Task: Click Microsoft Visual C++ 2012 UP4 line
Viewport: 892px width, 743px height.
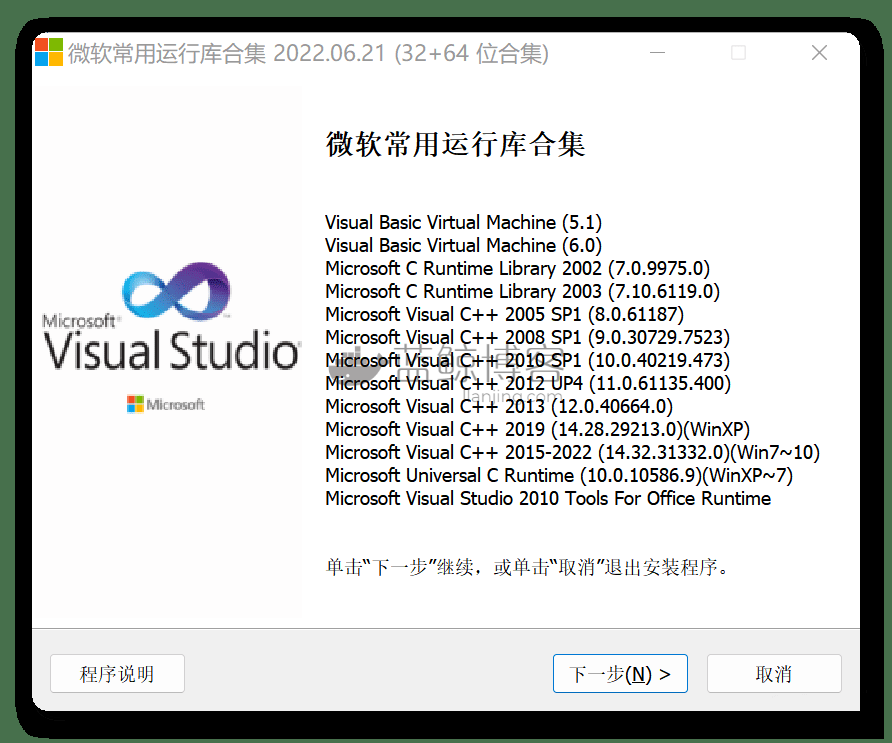Action: [x=528, y=383]
